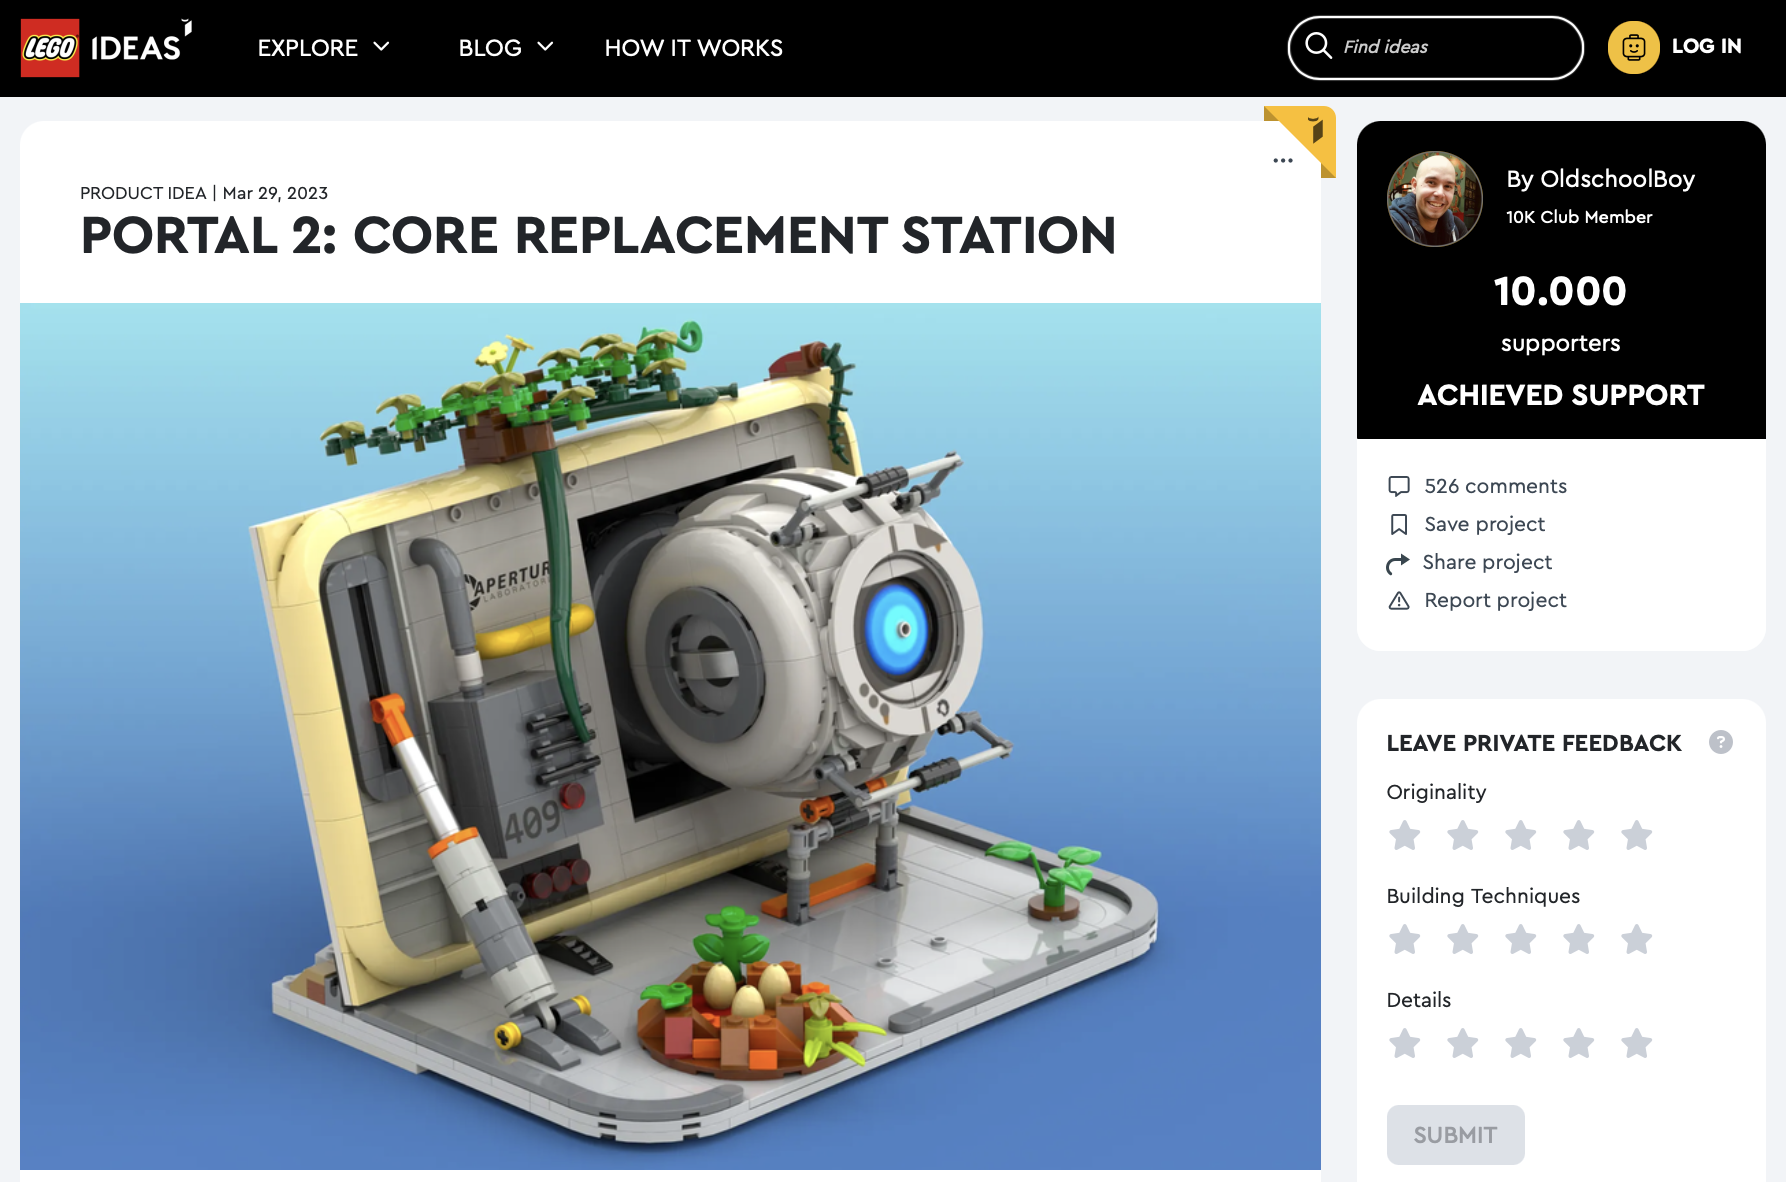
Task: Open the 526 comments link
Action: (1495, 486)
